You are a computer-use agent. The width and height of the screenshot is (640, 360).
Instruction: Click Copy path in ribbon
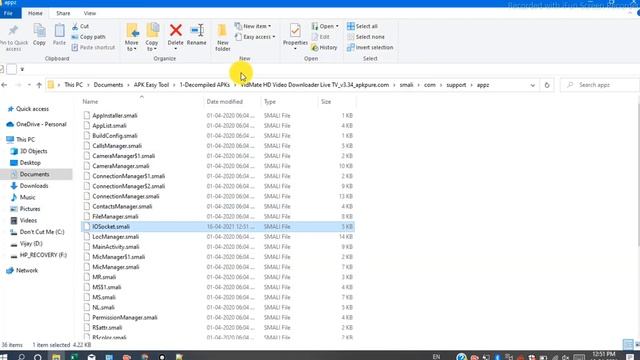pyautogui.click(x=89, y=37)
